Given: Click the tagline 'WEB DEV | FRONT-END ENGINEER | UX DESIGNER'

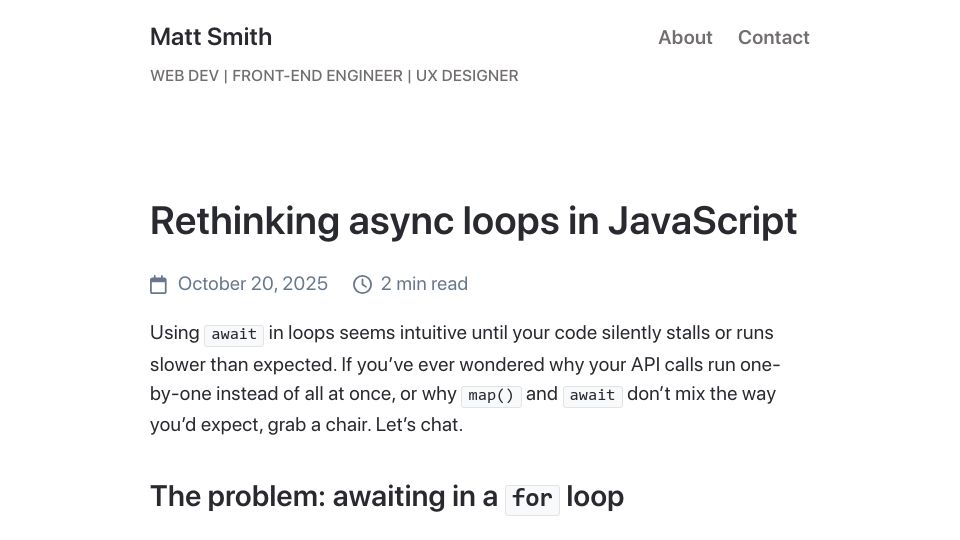Looking at the screenshot, I should click(x=334, y=76).
